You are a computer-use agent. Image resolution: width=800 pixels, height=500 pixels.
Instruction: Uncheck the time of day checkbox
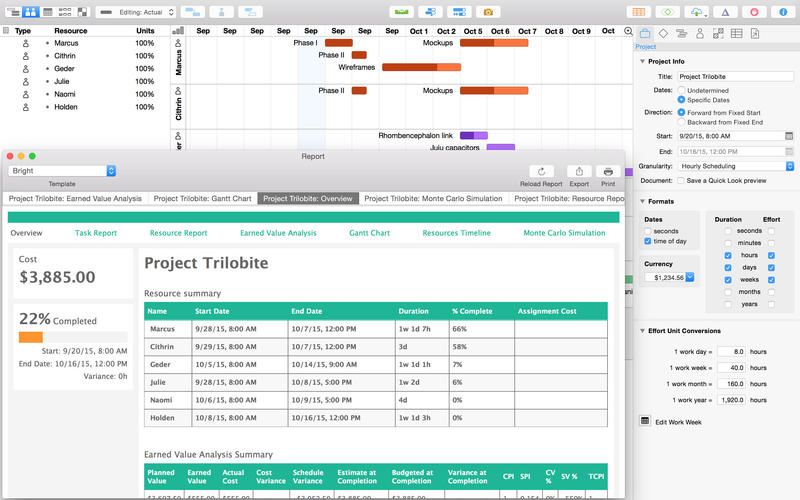pos(647,242)
